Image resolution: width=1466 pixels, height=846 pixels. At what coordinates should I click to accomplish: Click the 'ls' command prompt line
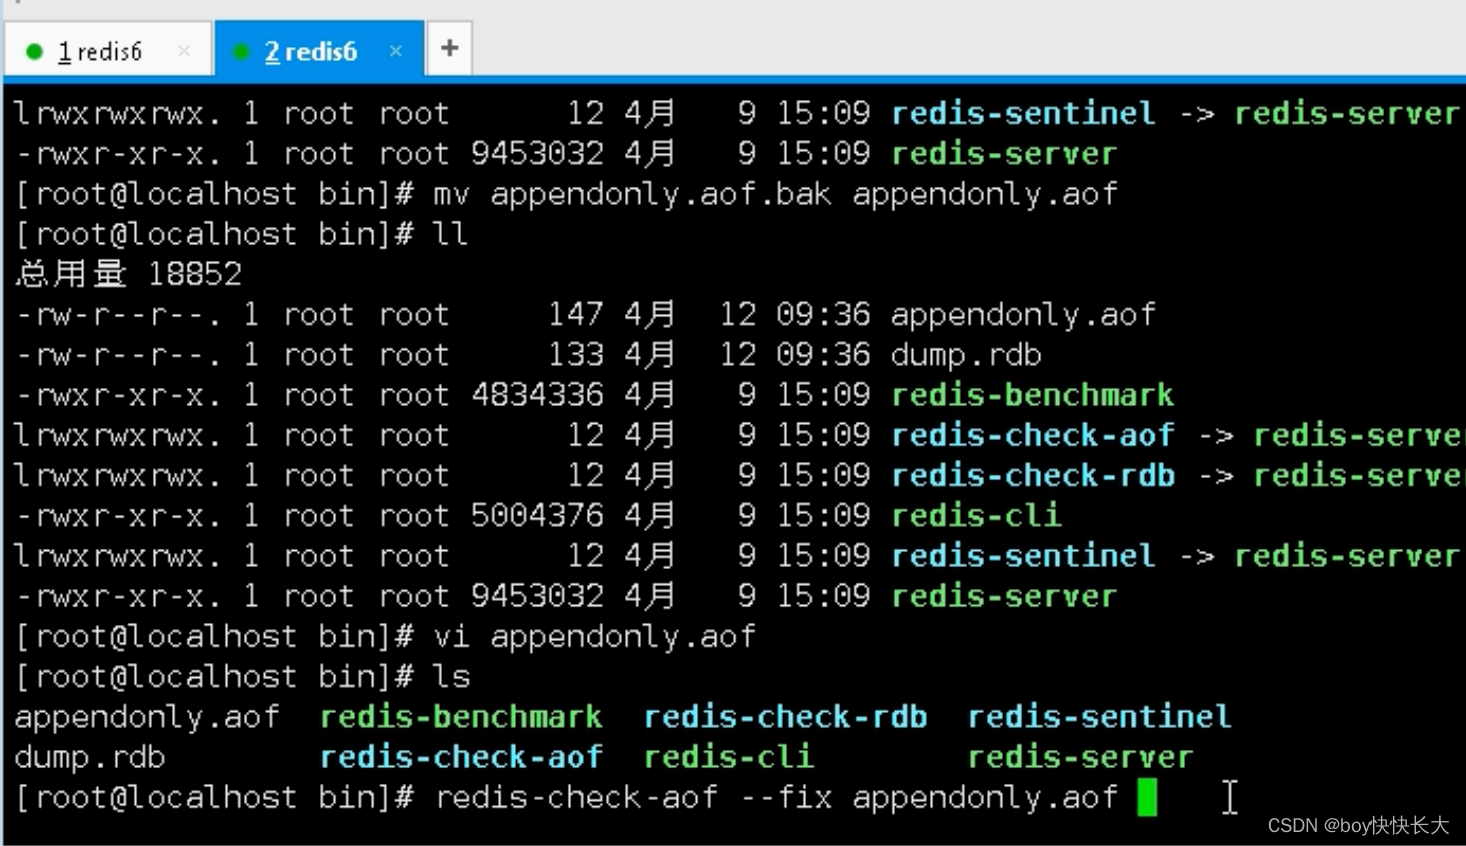click(242, 677)
